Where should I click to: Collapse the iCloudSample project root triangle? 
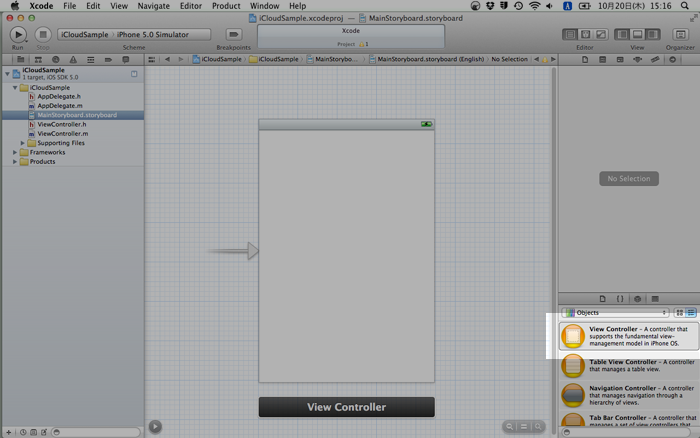point(7,74)
